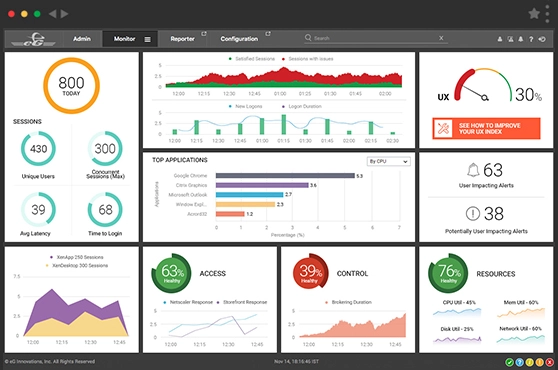
Task: Click the red critical X status icon
Action: pos(550,362)
